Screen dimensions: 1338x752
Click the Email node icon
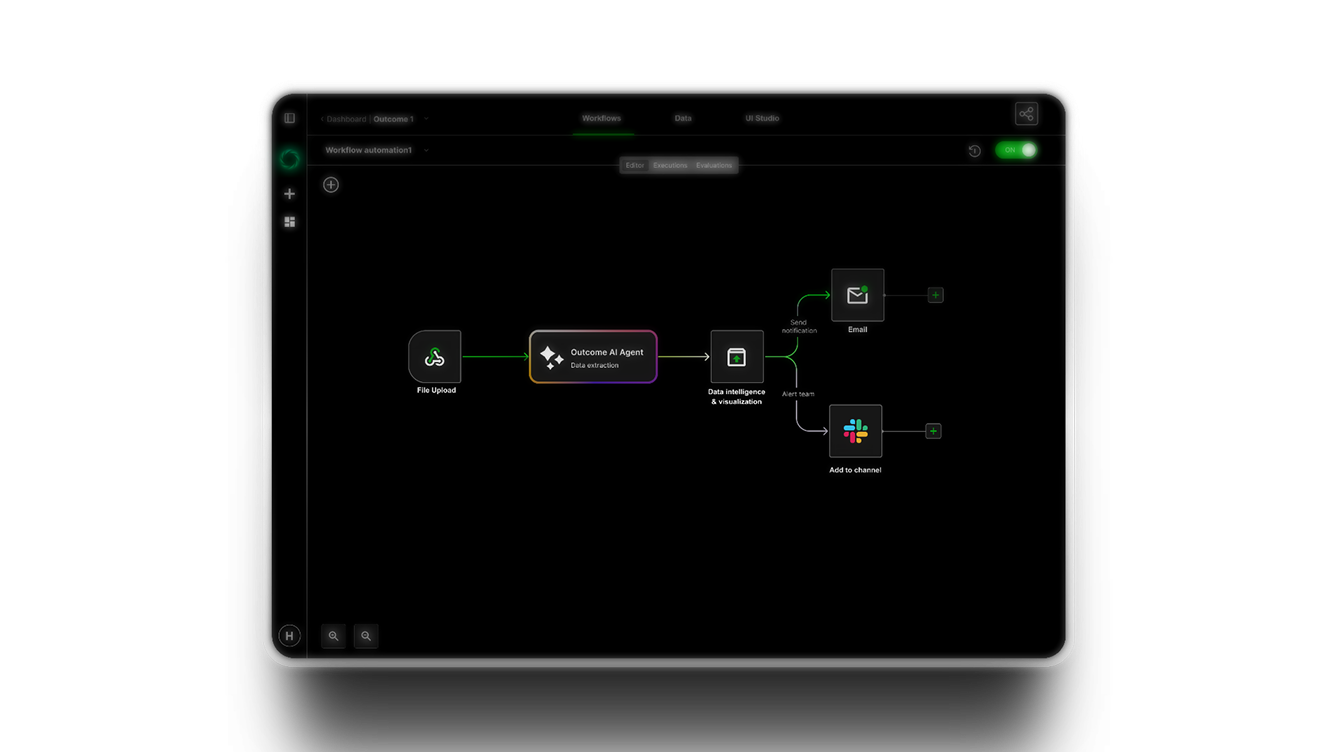click(857, 294)
